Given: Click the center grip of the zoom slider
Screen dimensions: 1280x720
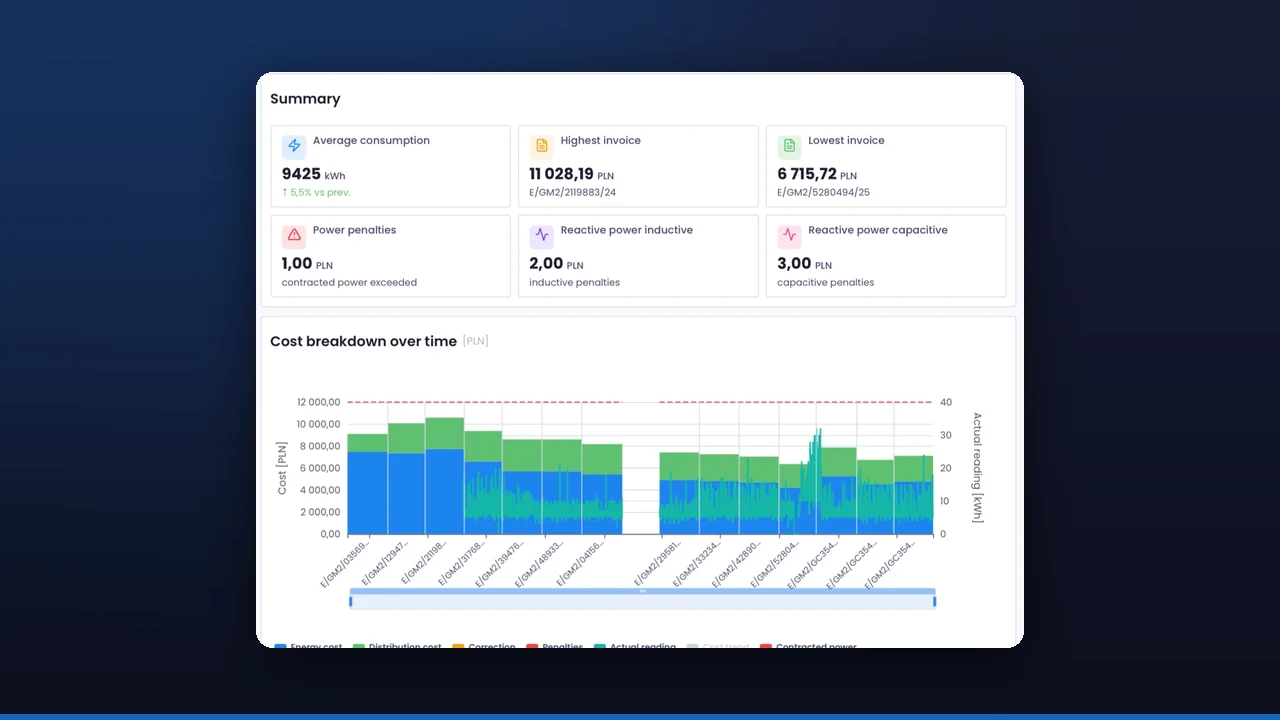Looking at the screenshot, I should [x=642, y=591].
